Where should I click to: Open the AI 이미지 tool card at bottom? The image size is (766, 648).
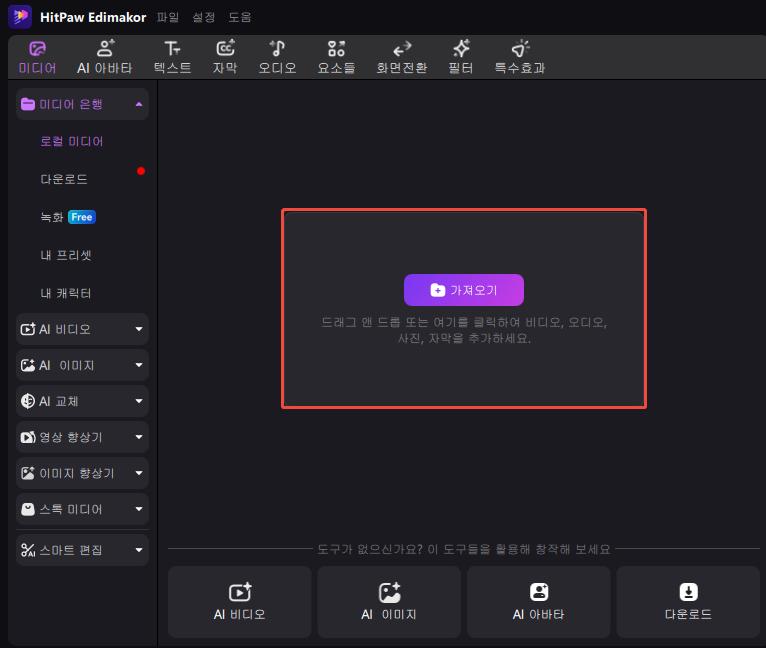point(389,602)
